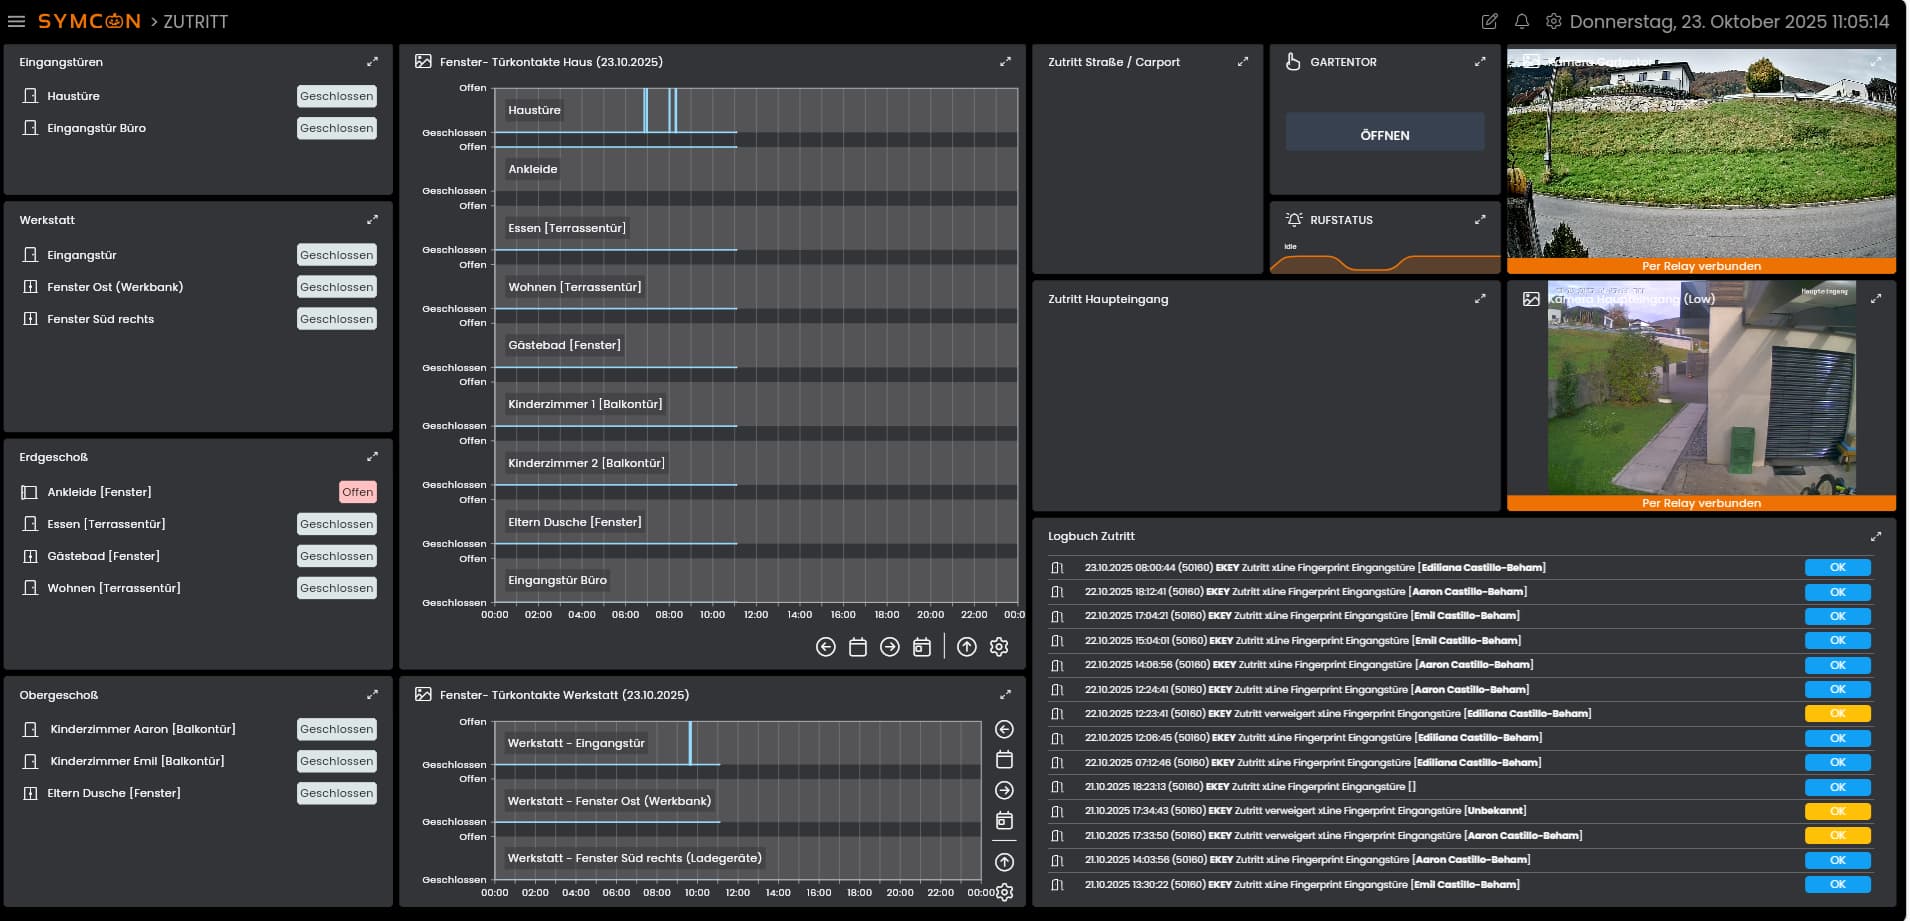Open the hamburger menu beside Symcon logo
This screenshot has height=921, width=1910.
(16, 21)
